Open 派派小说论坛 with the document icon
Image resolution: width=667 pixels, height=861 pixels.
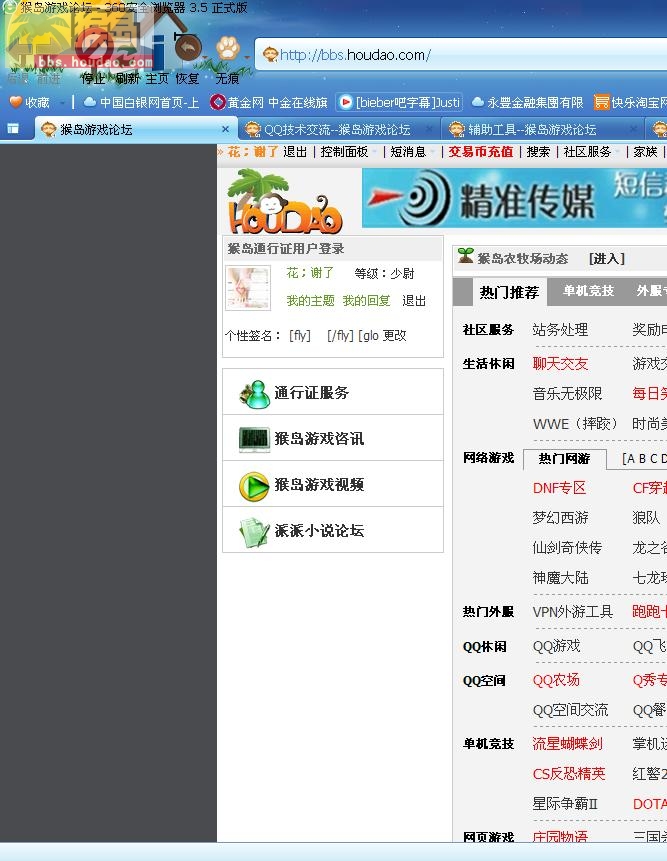click(x=333, y=530)
